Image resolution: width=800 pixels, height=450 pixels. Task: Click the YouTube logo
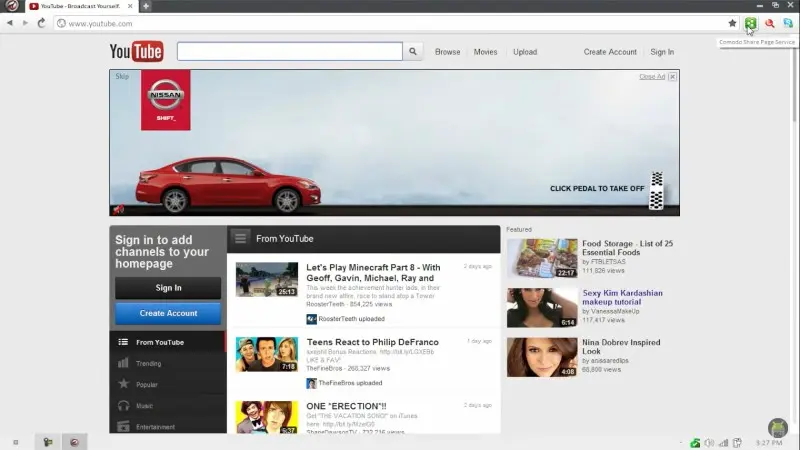pyautogui.click(x=136, y=52)
